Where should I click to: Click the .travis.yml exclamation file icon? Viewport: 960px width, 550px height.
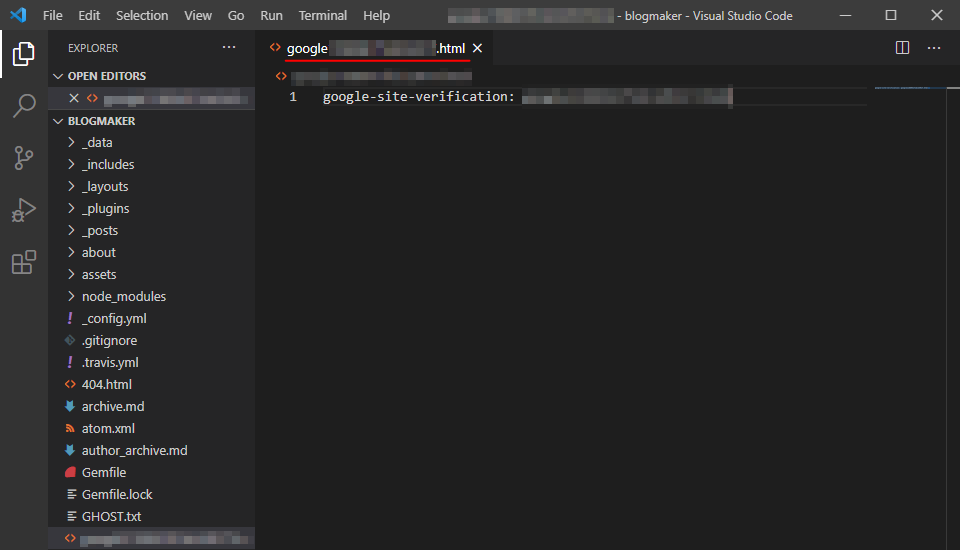point(70,363)
